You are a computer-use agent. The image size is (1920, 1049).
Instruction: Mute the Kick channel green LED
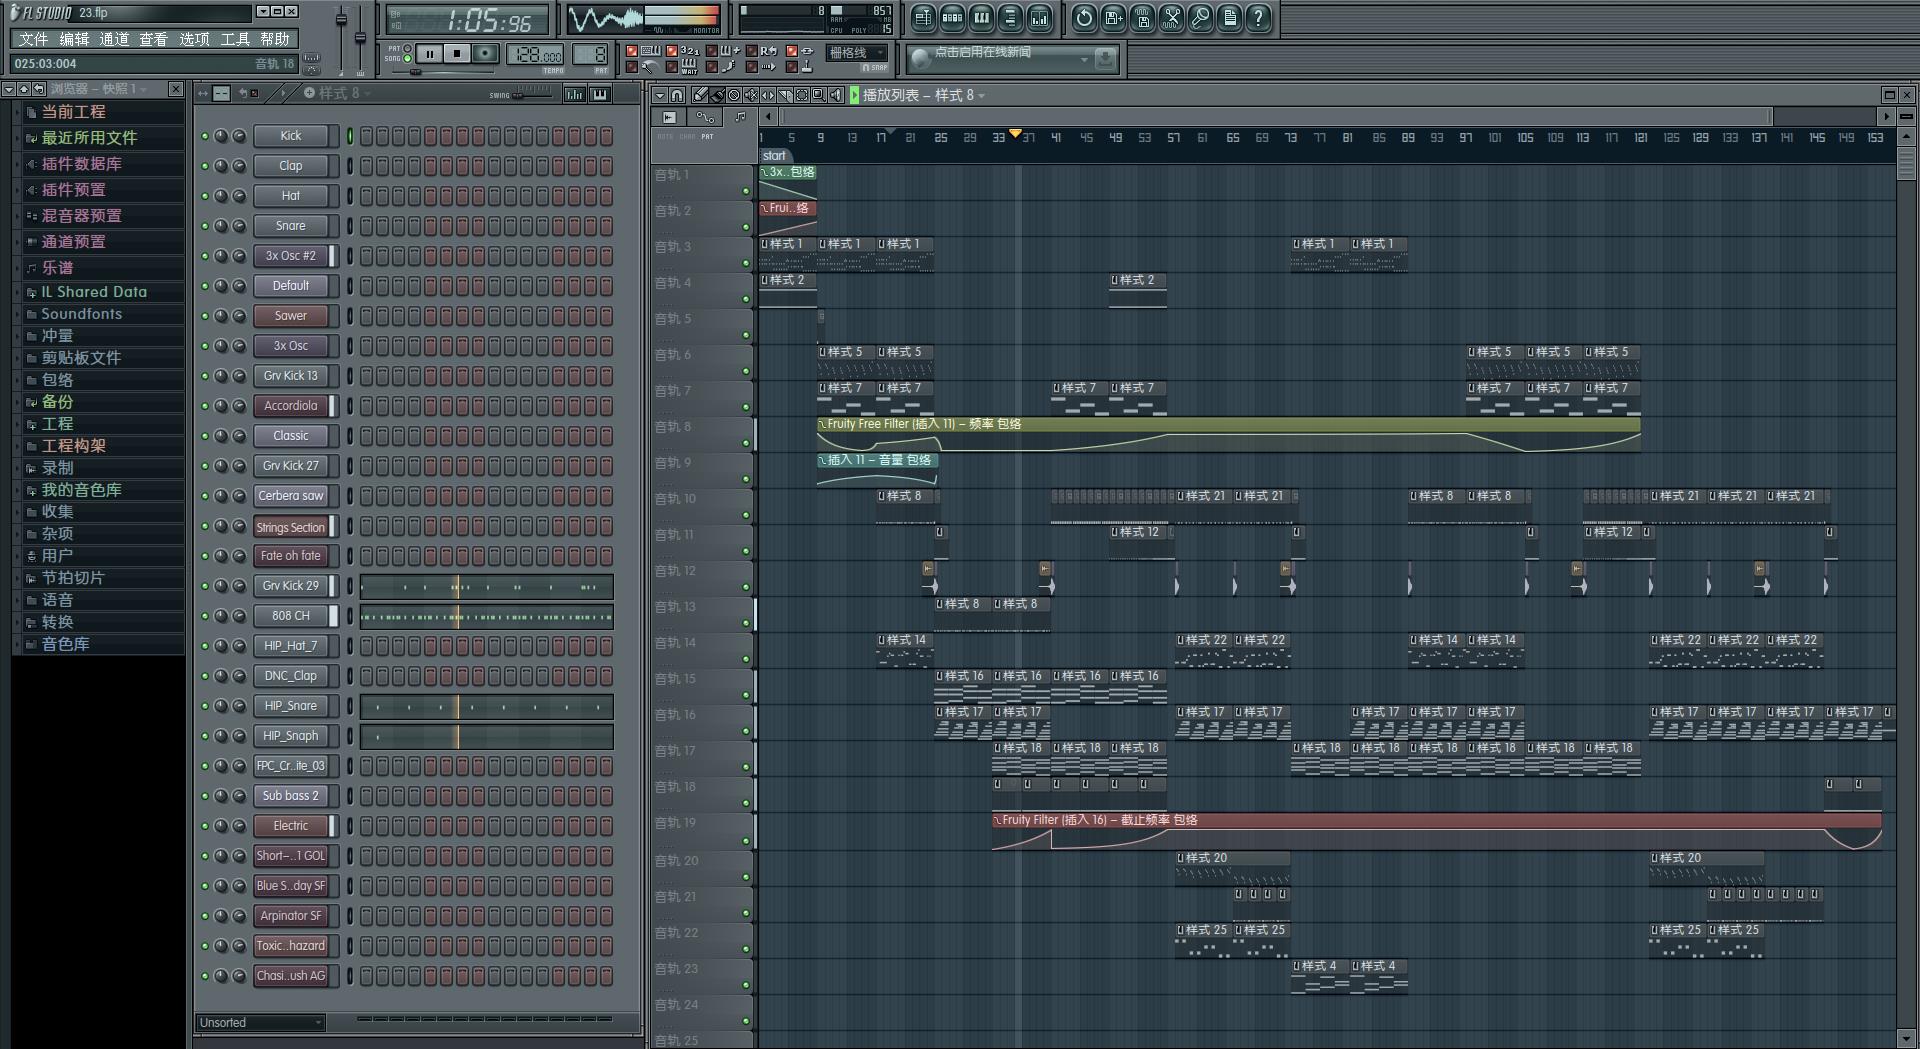[x=205, y=136]
